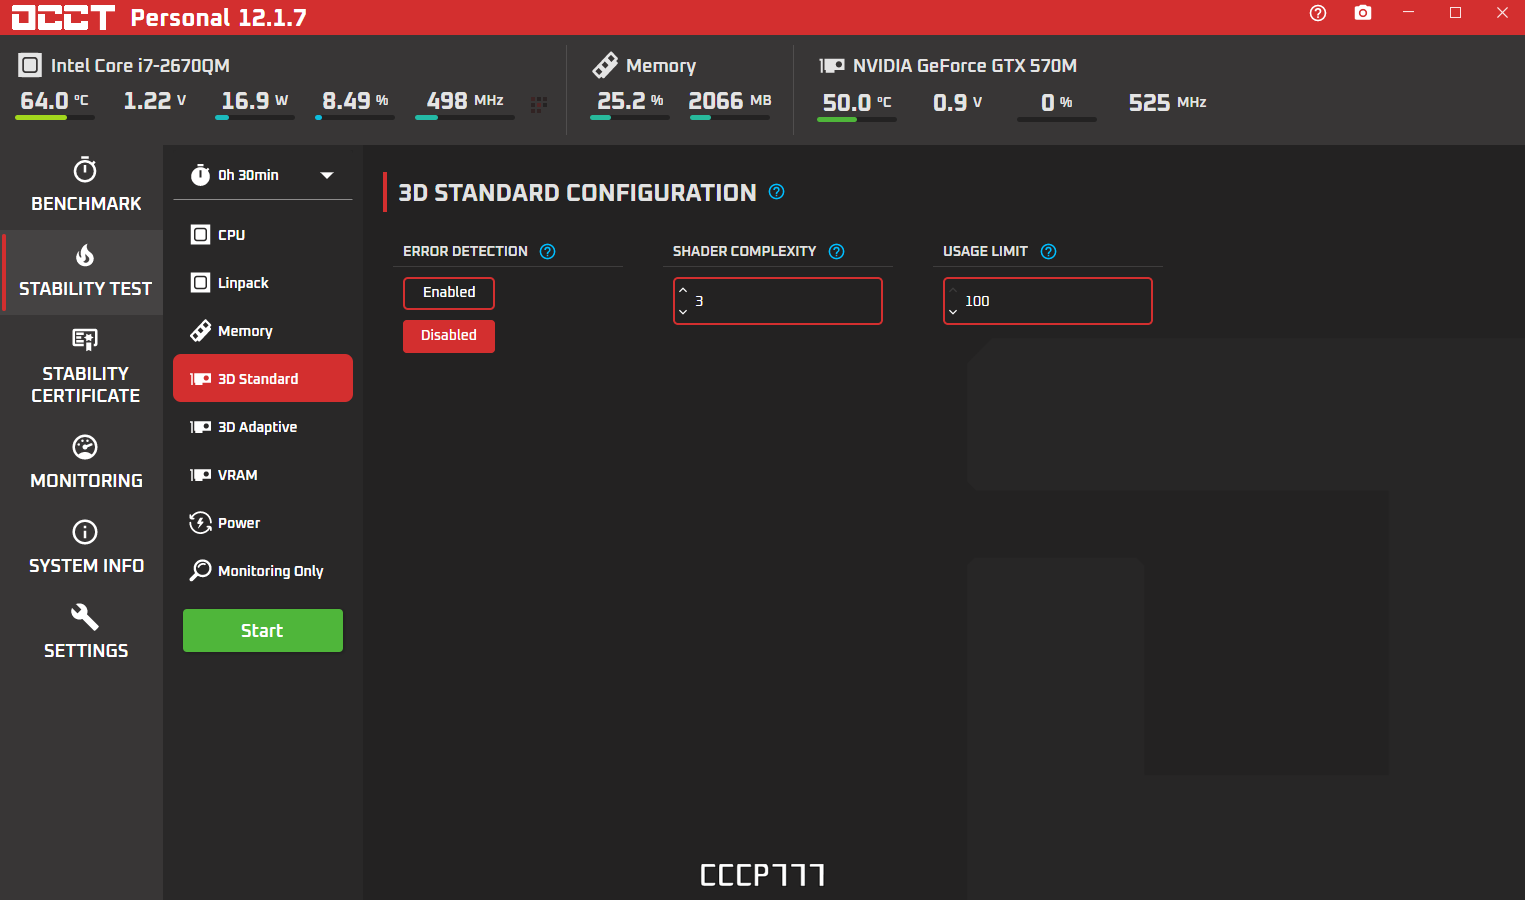This screenshot has height=900, width=1525.
Task: Click the CPU usage 8.49 % reading
Action: click(x=355, y=101)
